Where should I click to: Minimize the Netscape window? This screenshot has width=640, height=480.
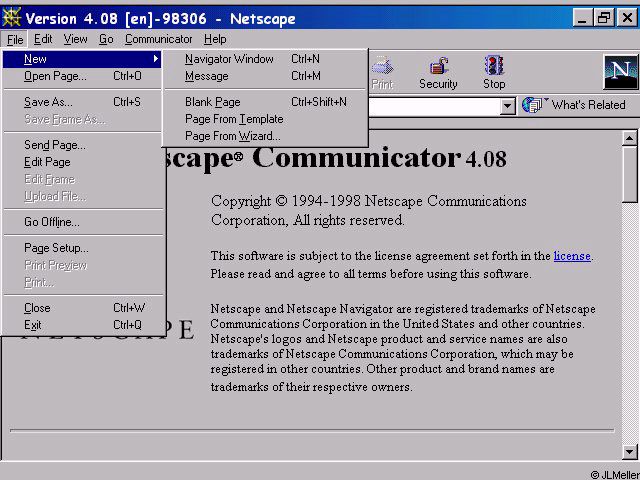click(582, 18)
